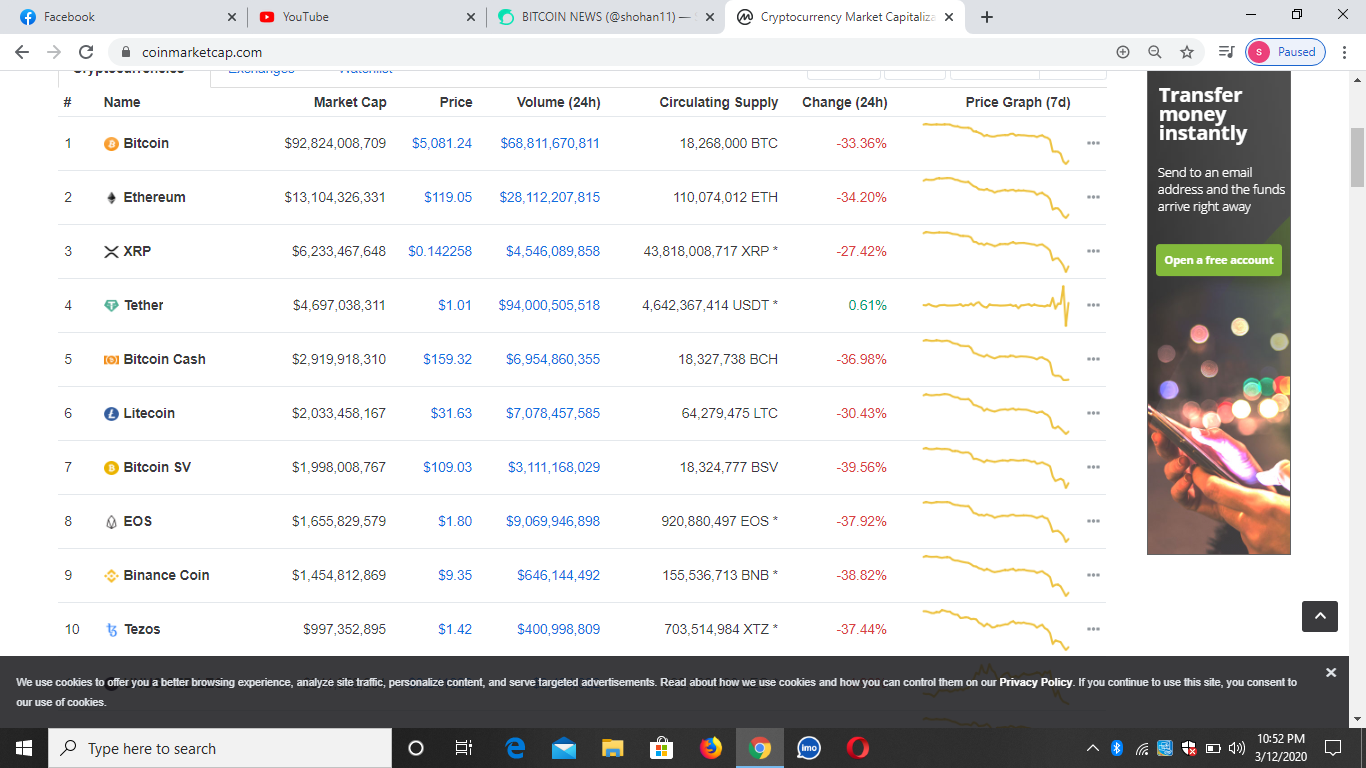Viewport: 1366px width, 768px height.
Task: Click the XRP logo icon
Action: (111, 252)
